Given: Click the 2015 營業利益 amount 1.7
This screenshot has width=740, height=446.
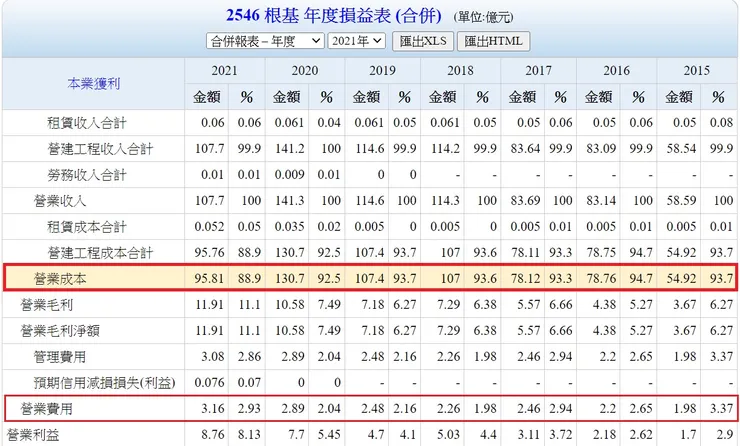Looking at the screenshot, I should (688, 434).
